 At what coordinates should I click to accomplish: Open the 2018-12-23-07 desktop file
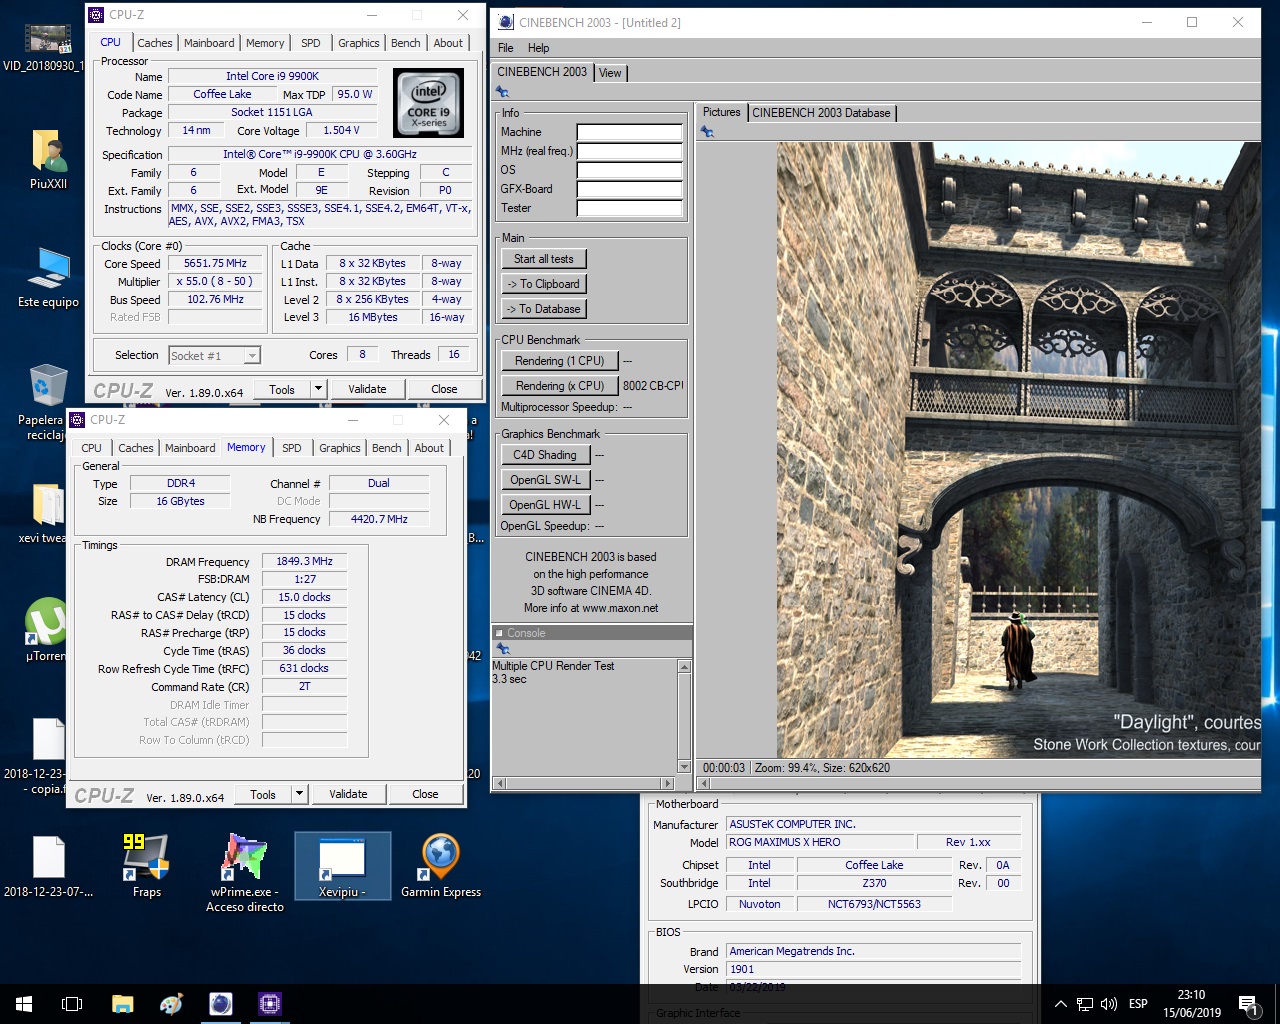click(48, 866)
